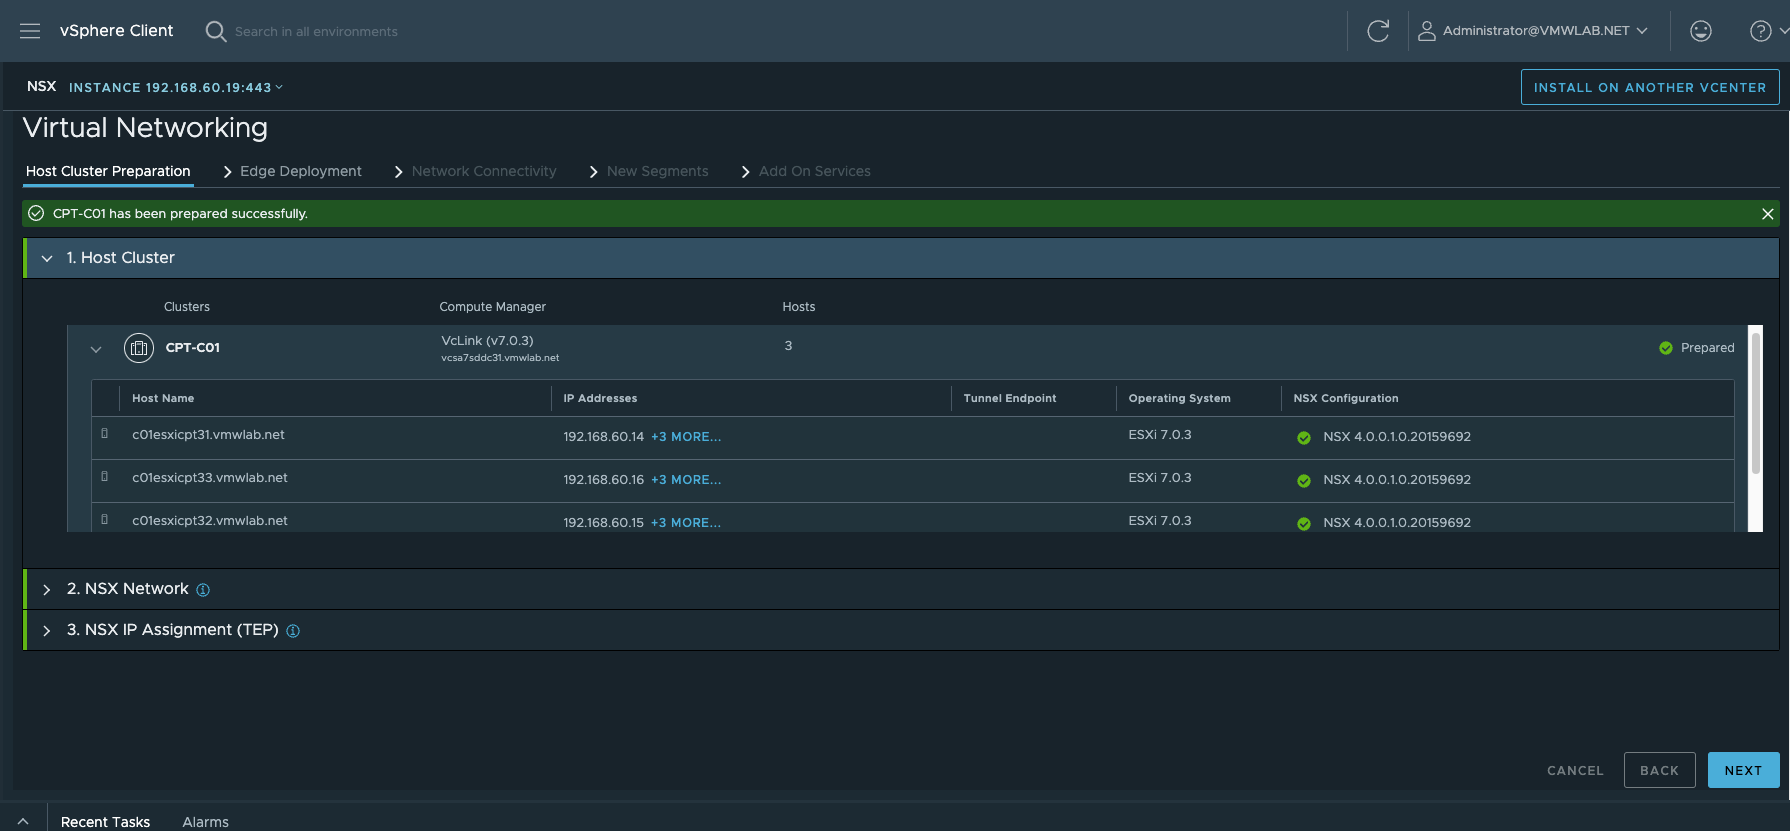Go to the Add On Services step

click(x=814, y=171)
